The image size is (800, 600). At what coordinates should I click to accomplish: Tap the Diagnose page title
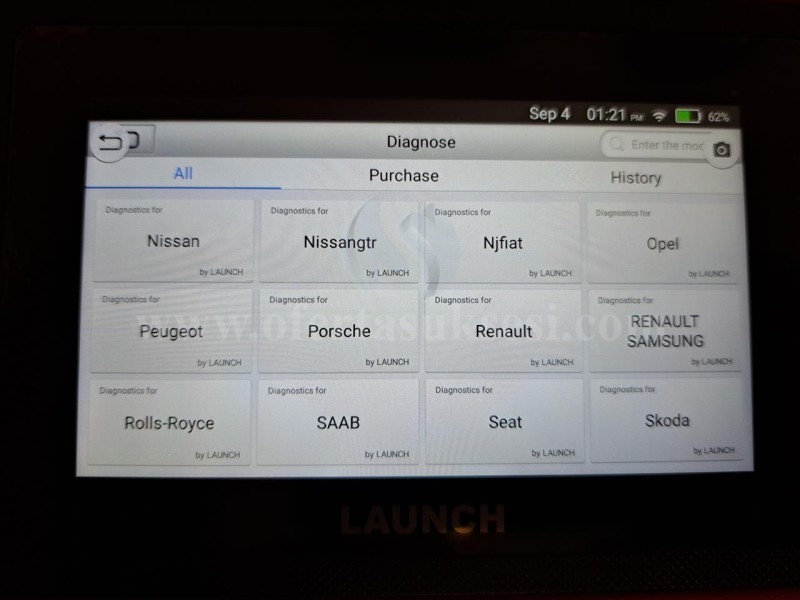coord(421,142)
